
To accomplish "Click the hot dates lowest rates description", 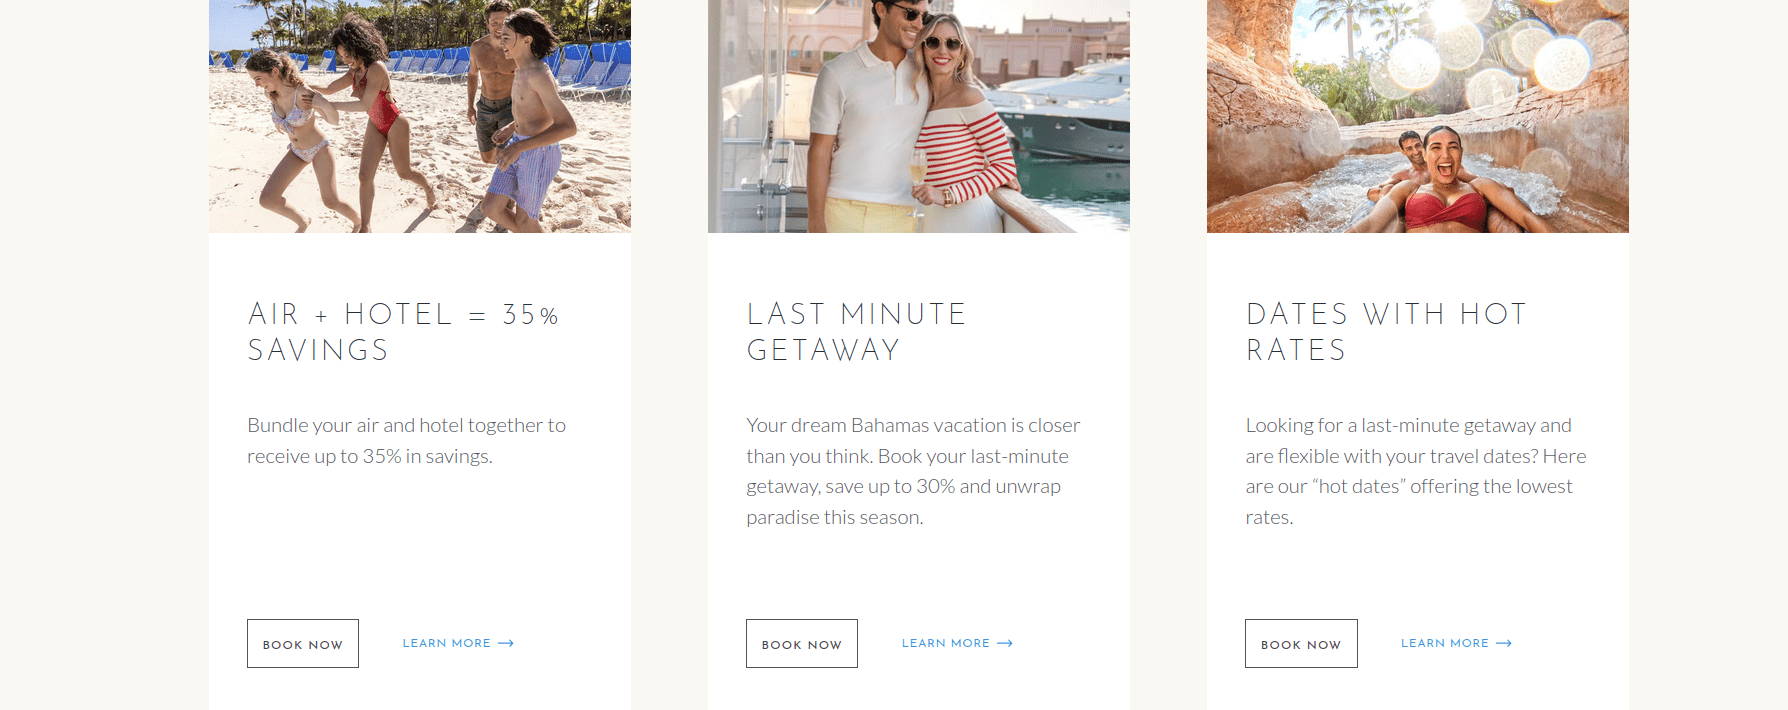I will 1415,471.
